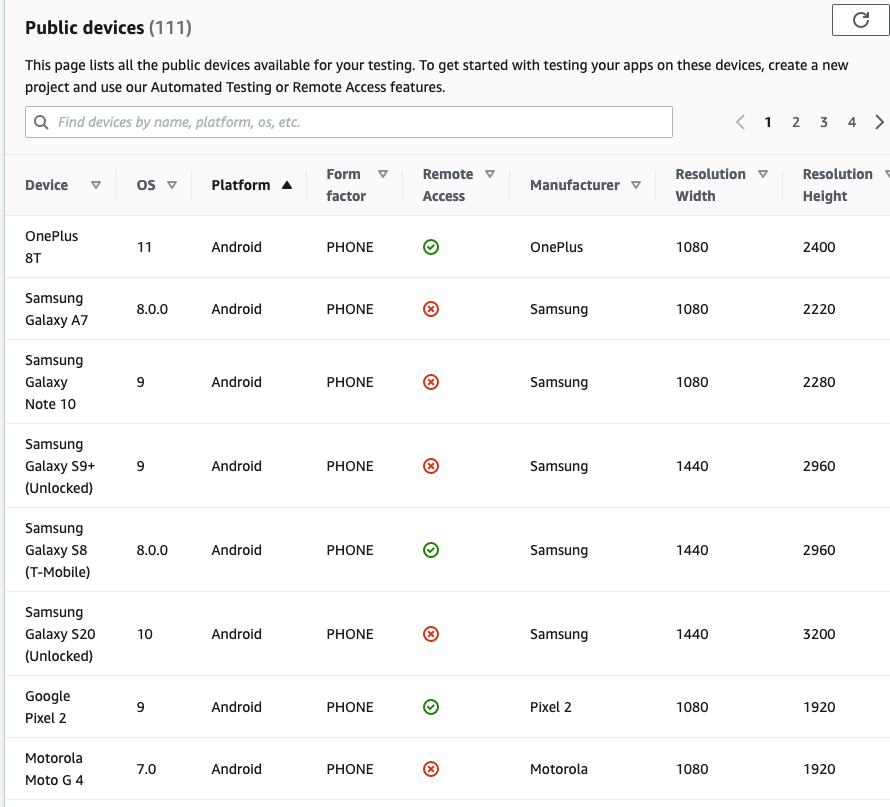Click the Remote Access header
The width and height of the screenshot is (890, 807).
click(x=448, y=185)
